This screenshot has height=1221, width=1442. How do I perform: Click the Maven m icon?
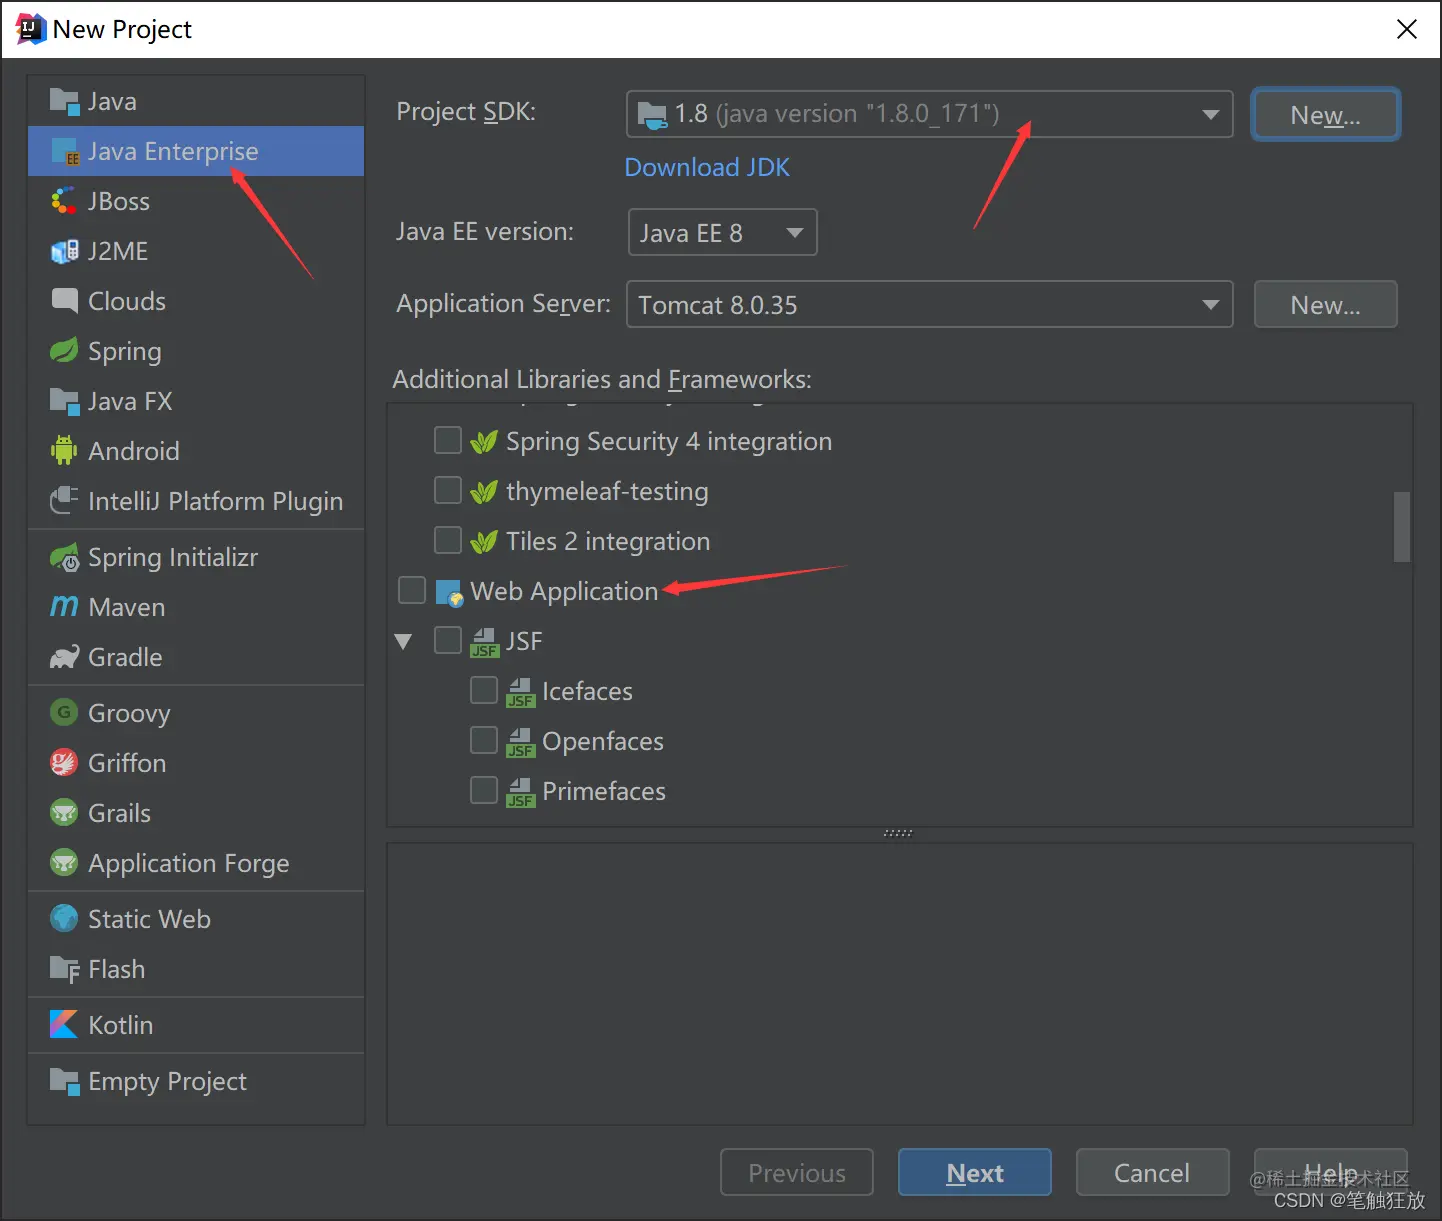point(64,607)
